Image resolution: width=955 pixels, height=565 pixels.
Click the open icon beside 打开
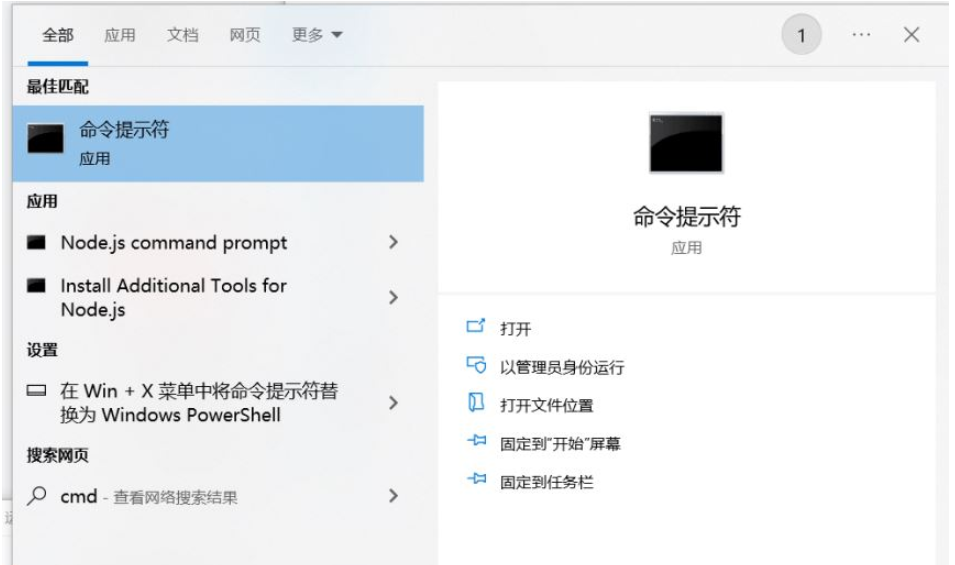476,326
